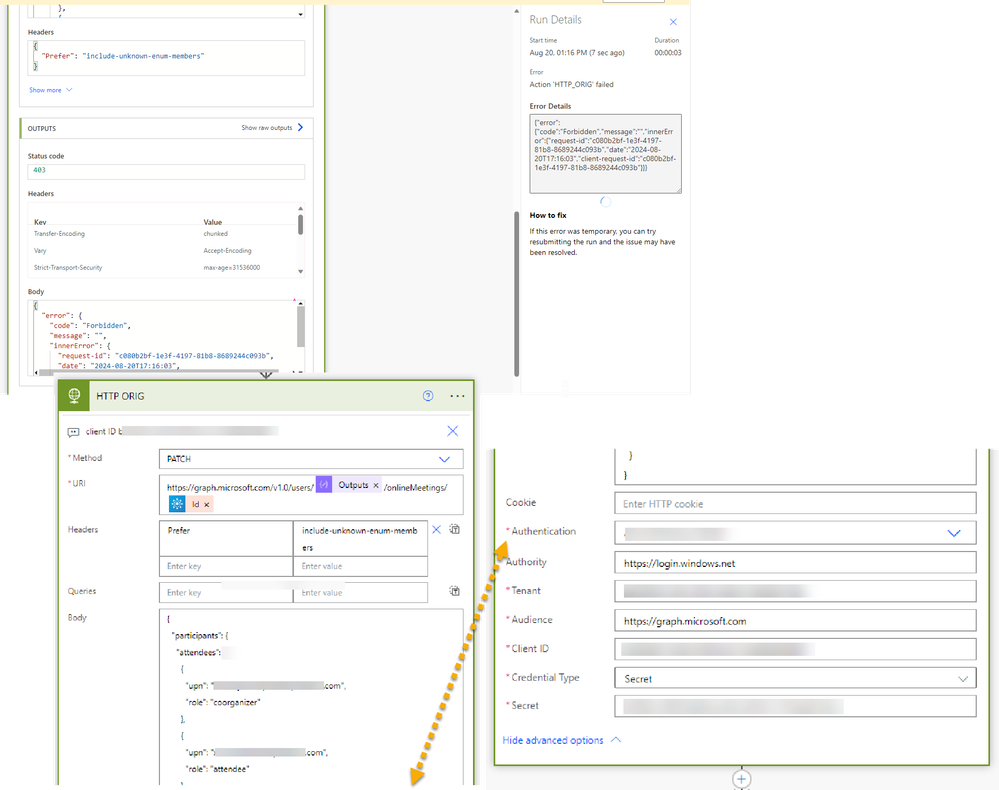Open Show raw outputs
Screen dimensions: 999x790
pos(272,127)
